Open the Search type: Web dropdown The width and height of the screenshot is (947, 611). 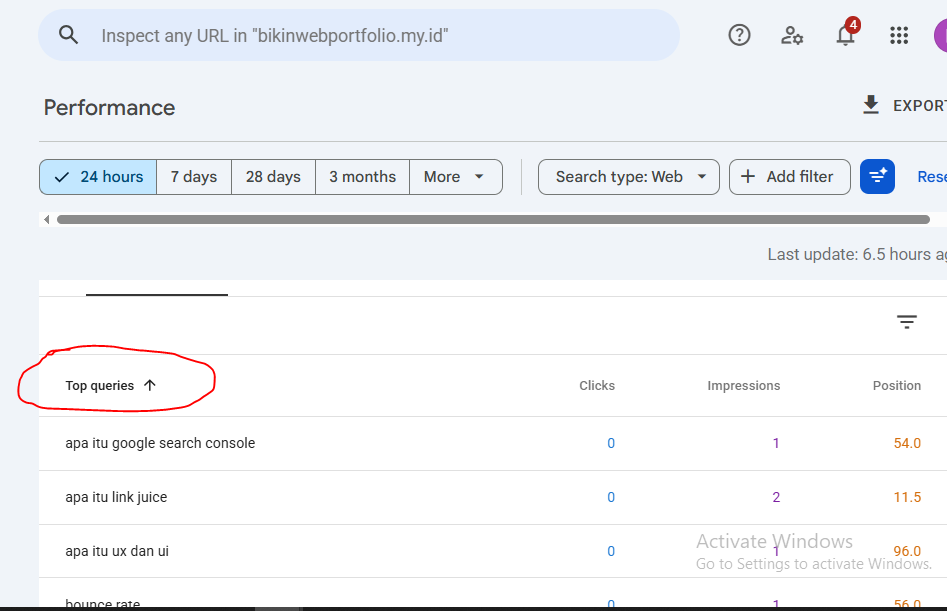(x=629, y=177)
